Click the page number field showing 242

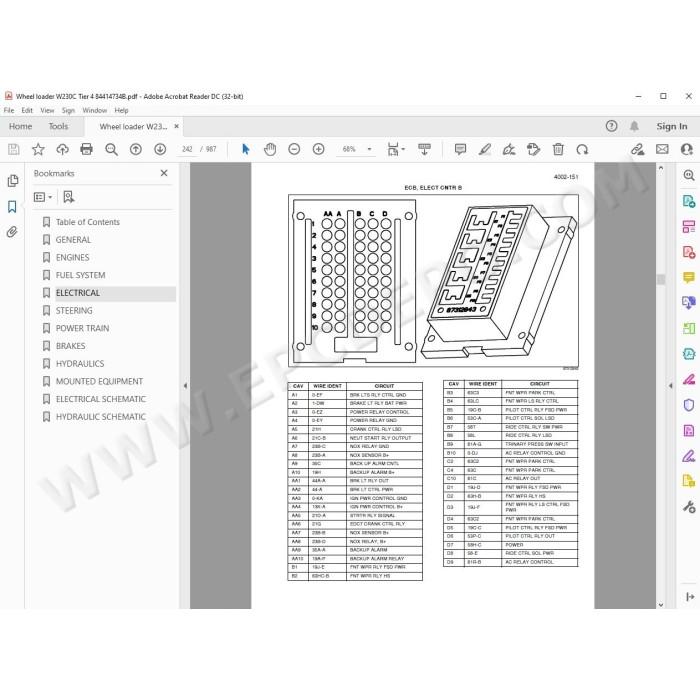pyautogui.click(x=187, y=149)
